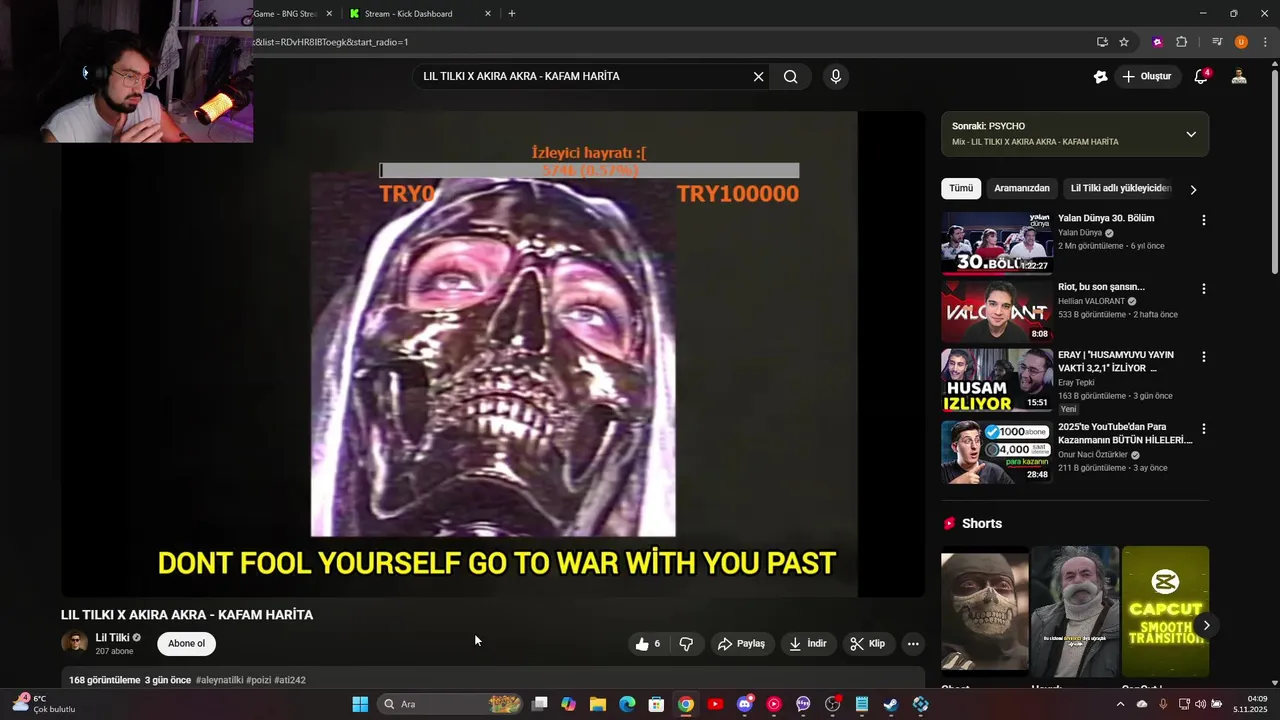Screen dimensions: 1280x720
Task: Click the Klip button
Action: 868,644
